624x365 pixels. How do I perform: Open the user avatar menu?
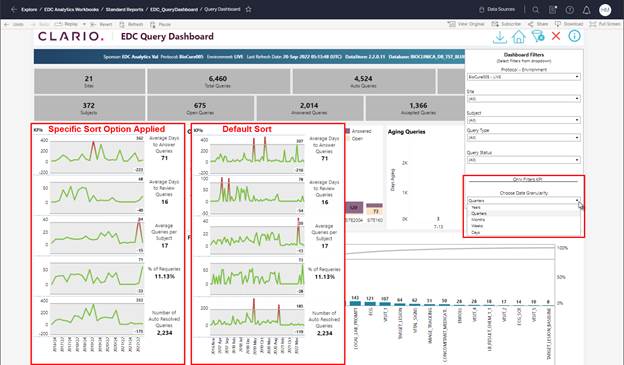[605, 10]
